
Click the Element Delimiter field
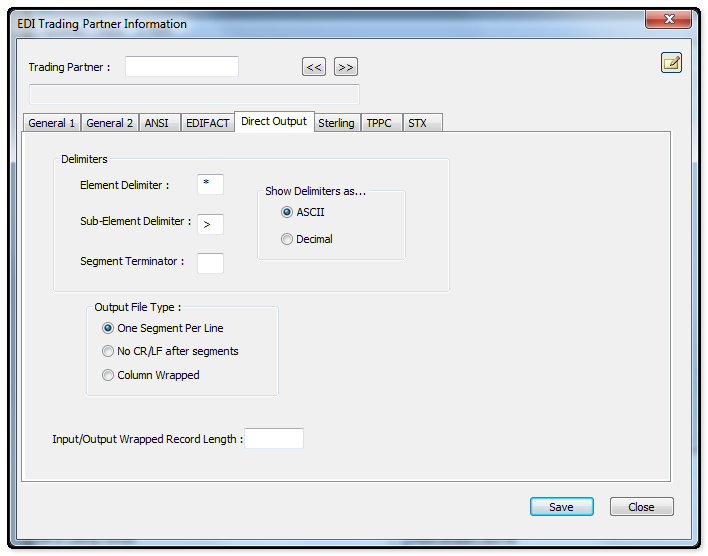point(210,184)
